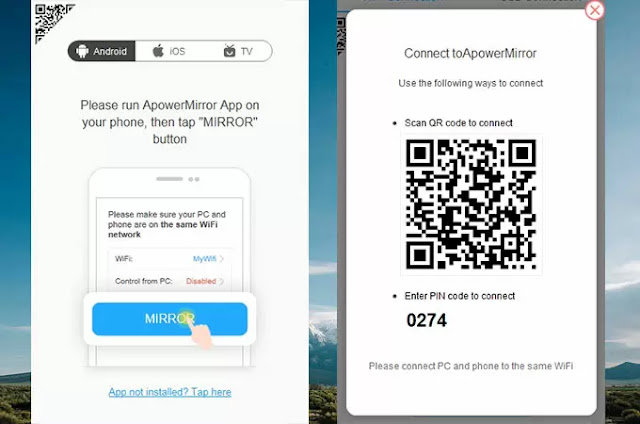Expand the WiFi MyWifi chevron

[x=221, y=258]
